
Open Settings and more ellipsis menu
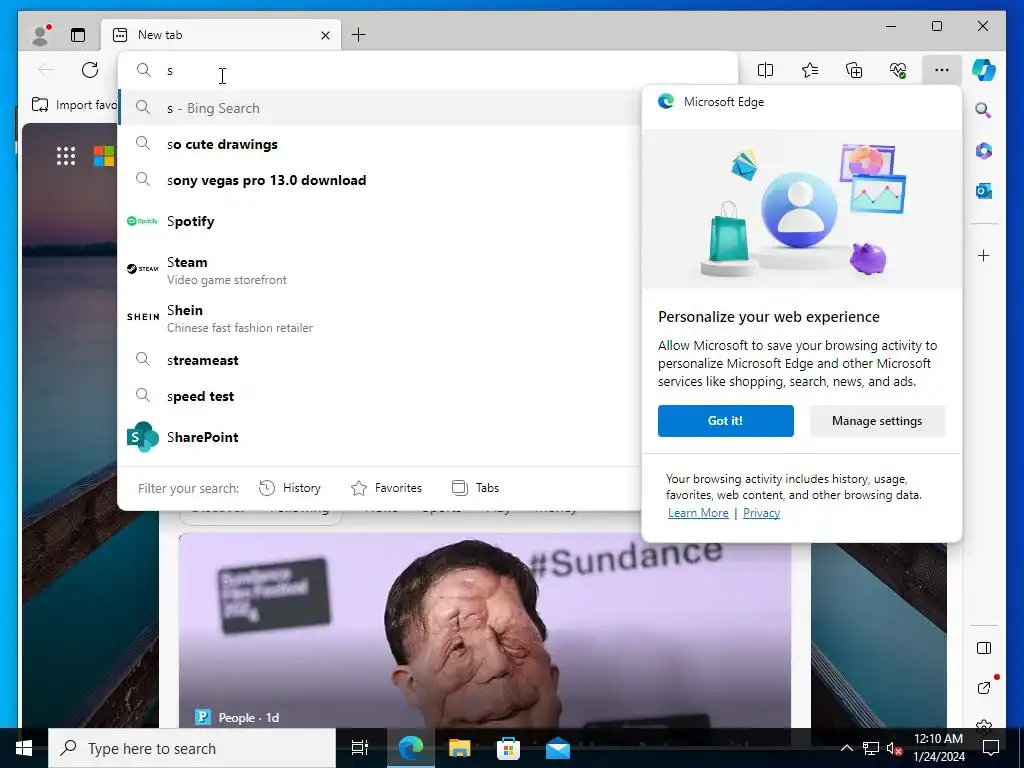942,70
